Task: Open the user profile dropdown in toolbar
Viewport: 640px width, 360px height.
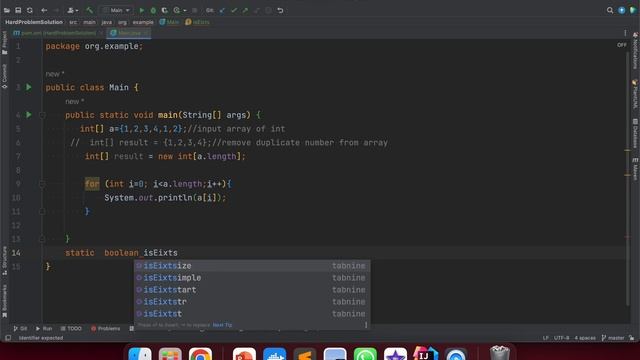Action: (72, 10)
